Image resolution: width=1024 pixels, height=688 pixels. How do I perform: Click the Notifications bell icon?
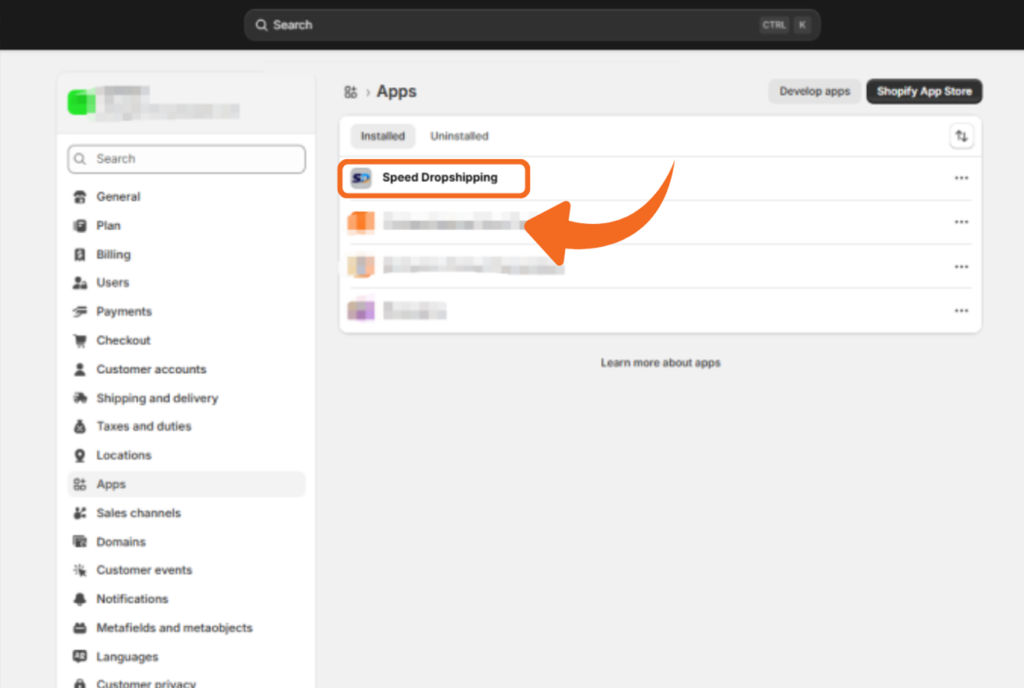pyautogui.click(x=80, y=599)
